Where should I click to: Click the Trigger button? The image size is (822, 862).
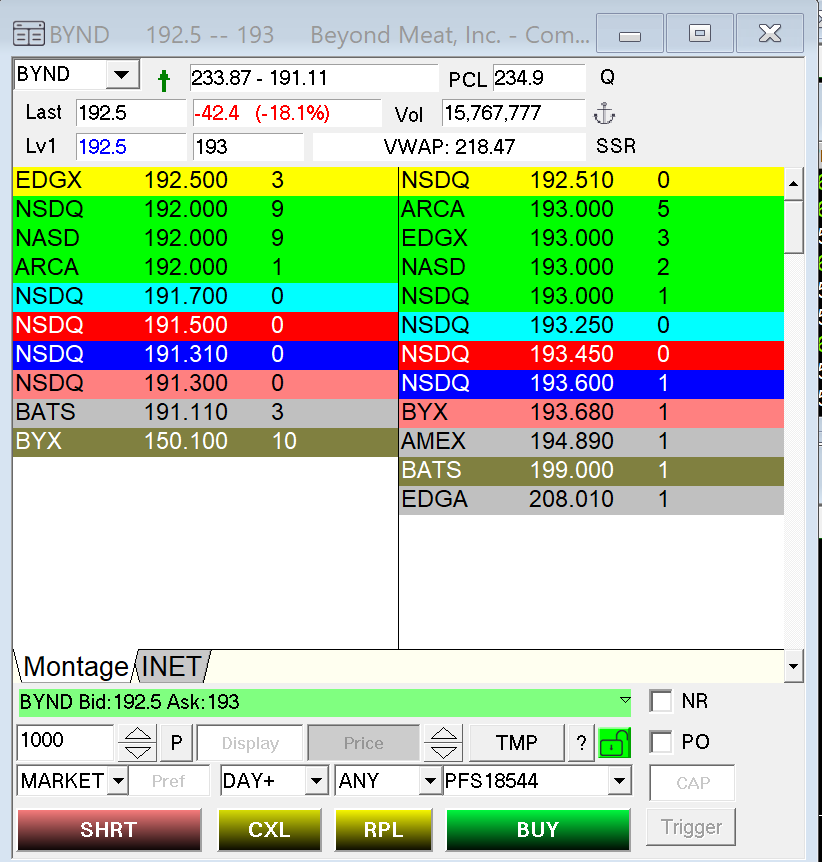[691, 827]
